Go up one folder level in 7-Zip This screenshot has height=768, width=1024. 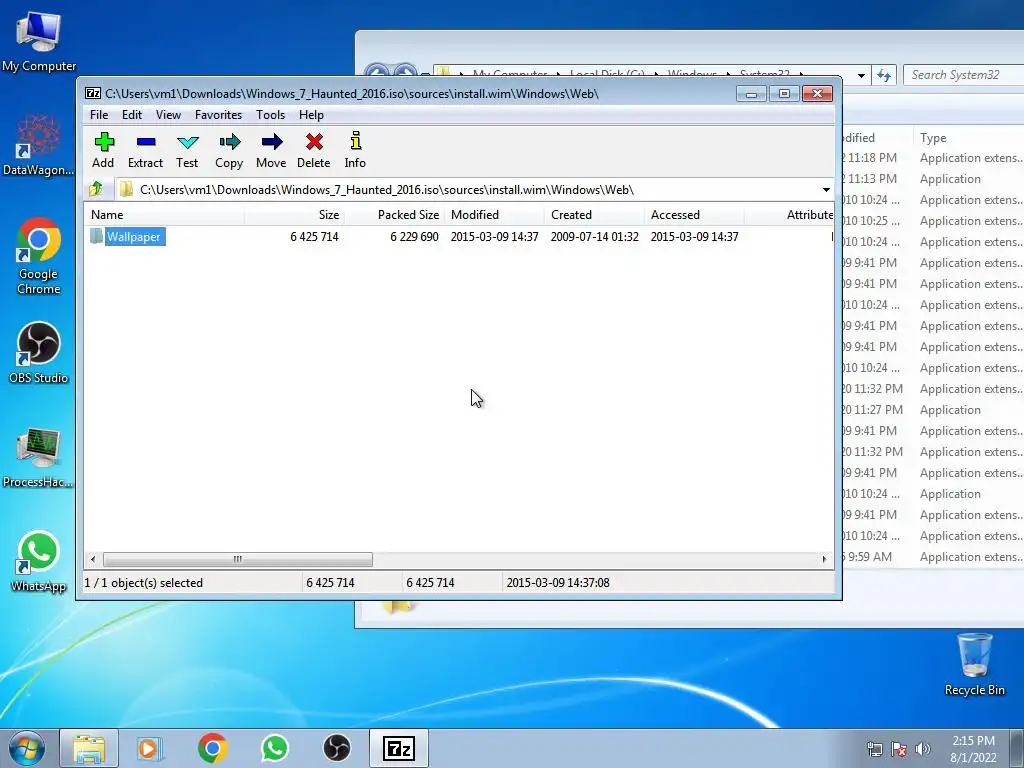pyautogui.click(x=96, y=189)
